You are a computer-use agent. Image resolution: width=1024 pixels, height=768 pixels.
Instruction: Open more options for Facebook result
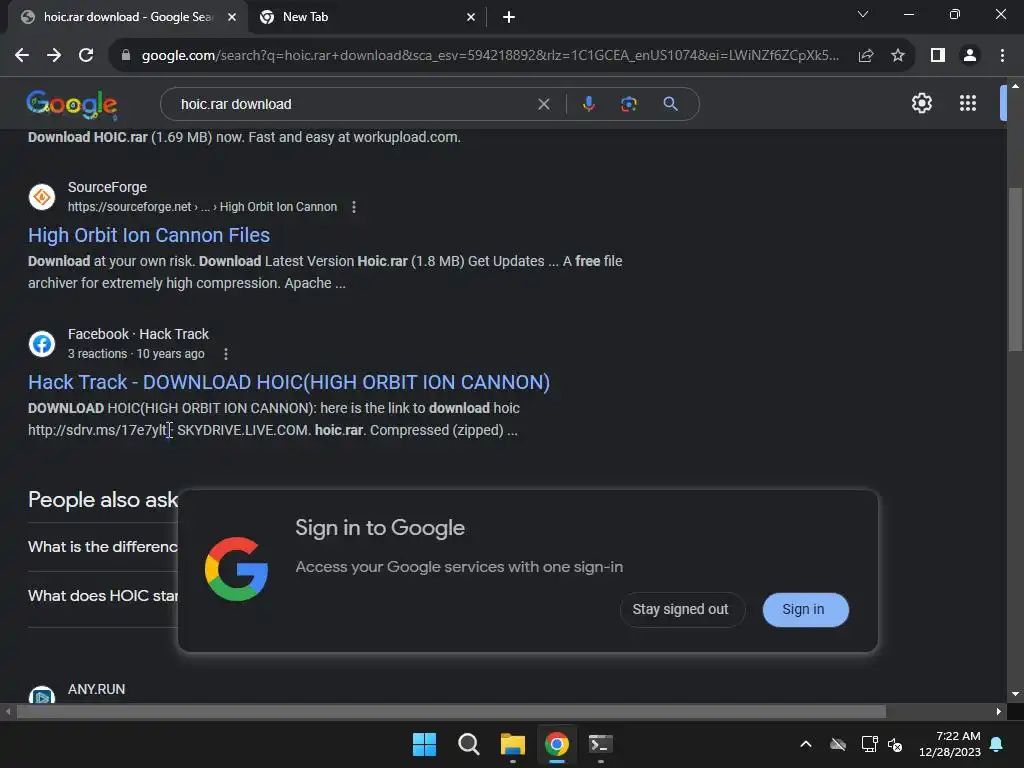226,354
